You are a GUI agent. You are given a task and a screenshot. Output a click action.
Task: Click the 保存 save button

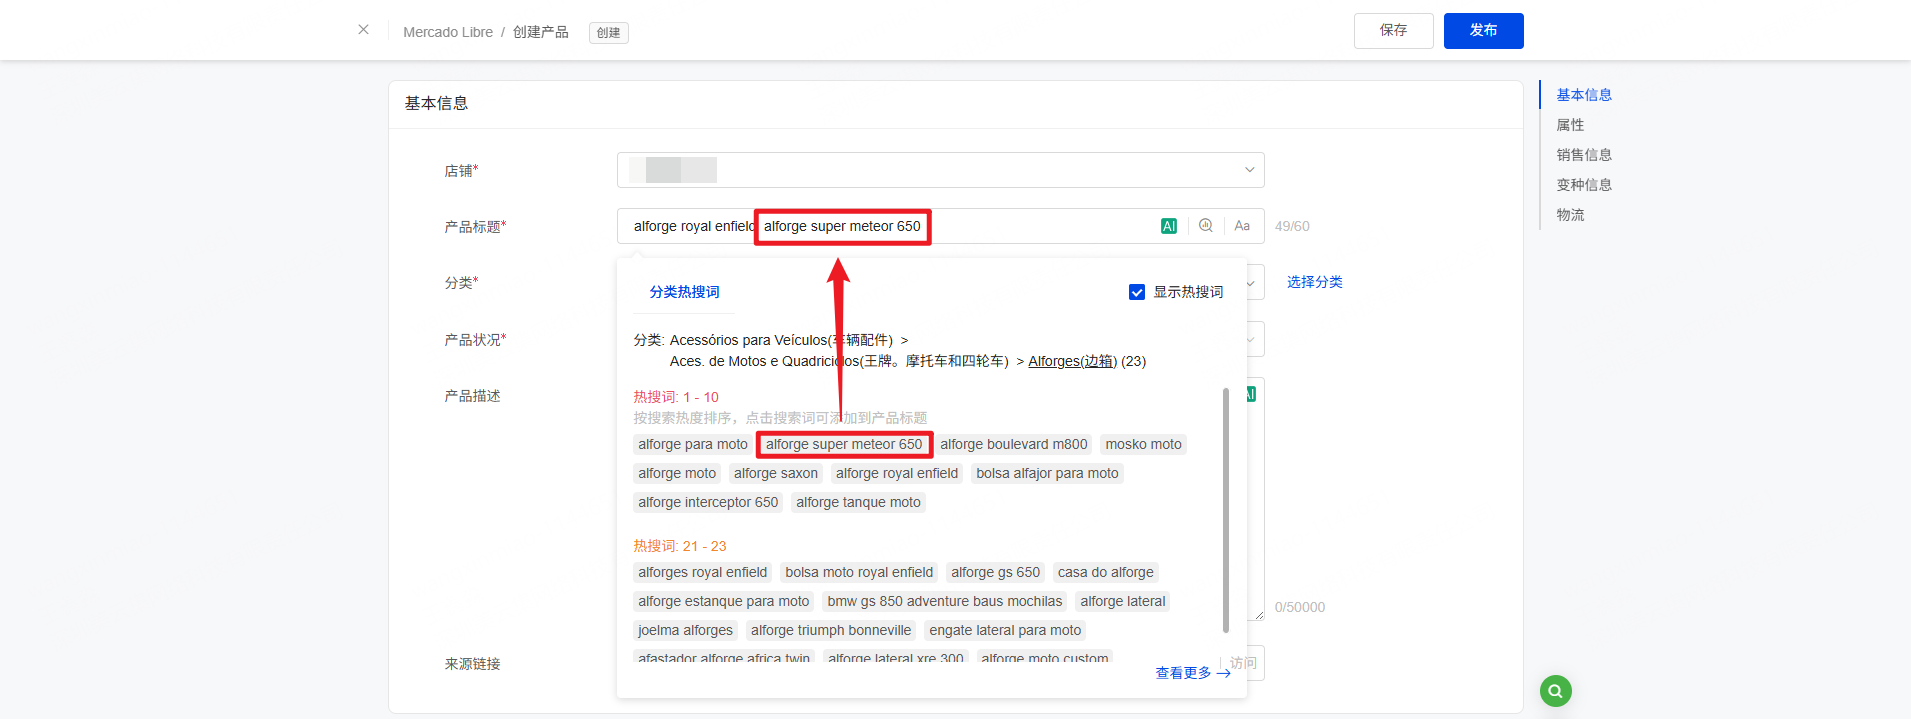1393,31
